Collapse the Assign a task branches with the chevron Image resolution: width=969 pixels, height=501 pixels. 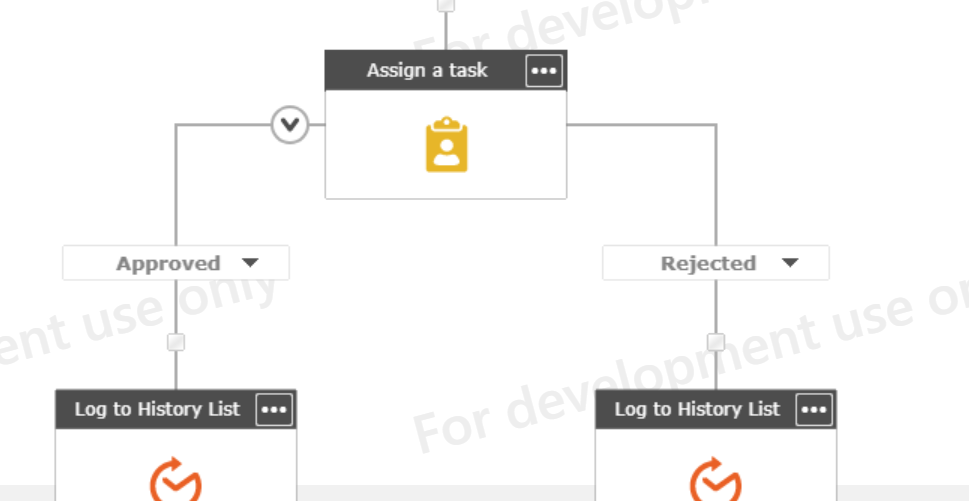tap(290, 125)
